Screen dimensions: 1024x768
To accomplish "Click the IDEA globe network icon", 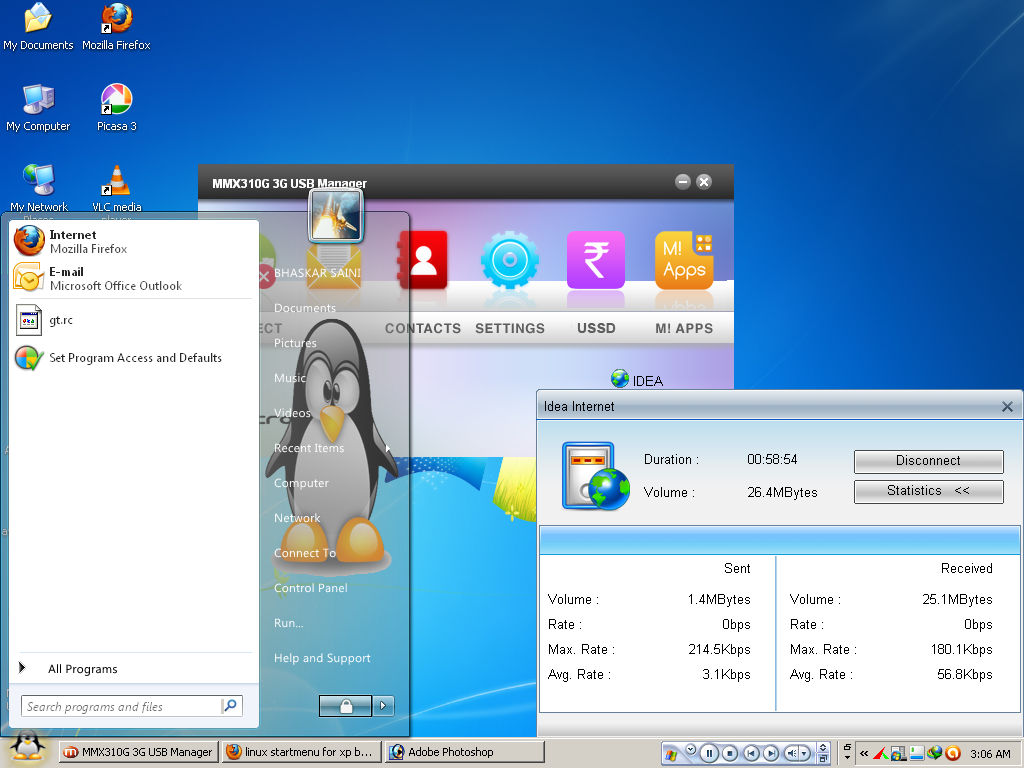I will [620, 378].
